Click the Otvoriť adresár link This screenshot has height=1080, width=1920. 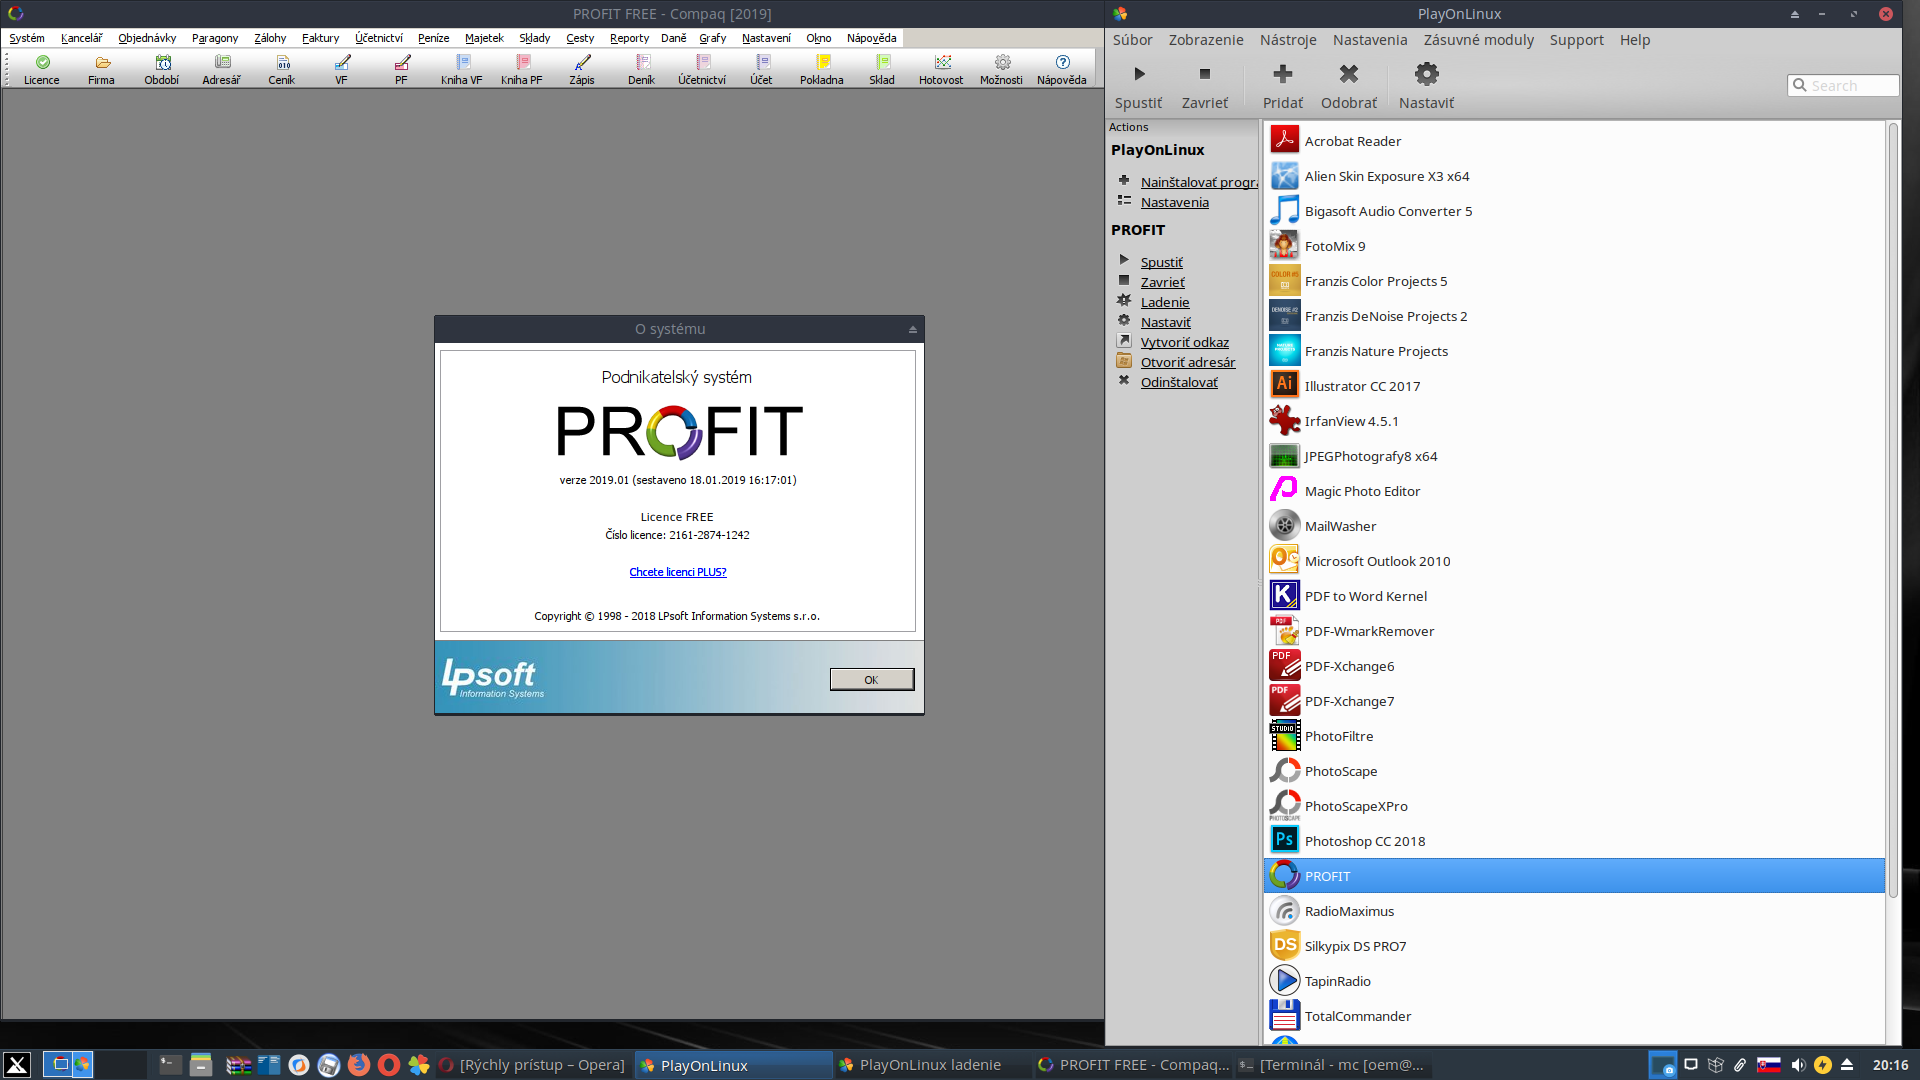(1188, 362)
